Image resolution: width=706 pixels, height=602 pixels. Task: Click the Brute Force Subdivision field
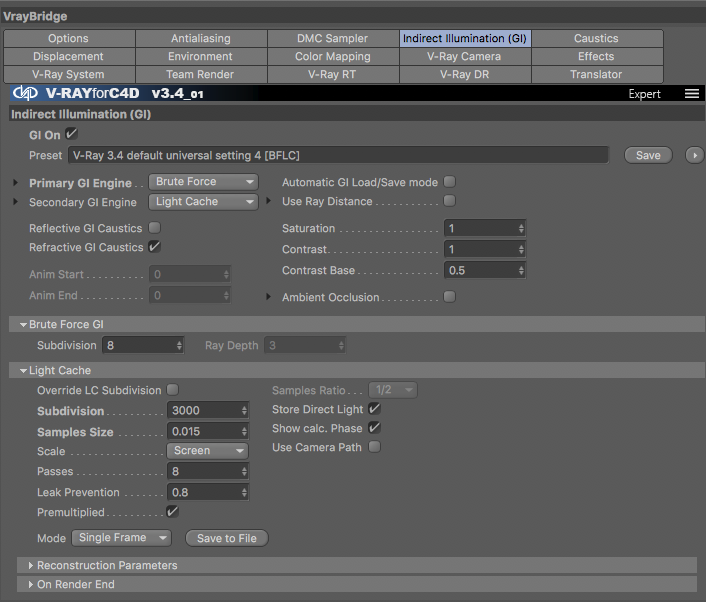pos(143,345)
